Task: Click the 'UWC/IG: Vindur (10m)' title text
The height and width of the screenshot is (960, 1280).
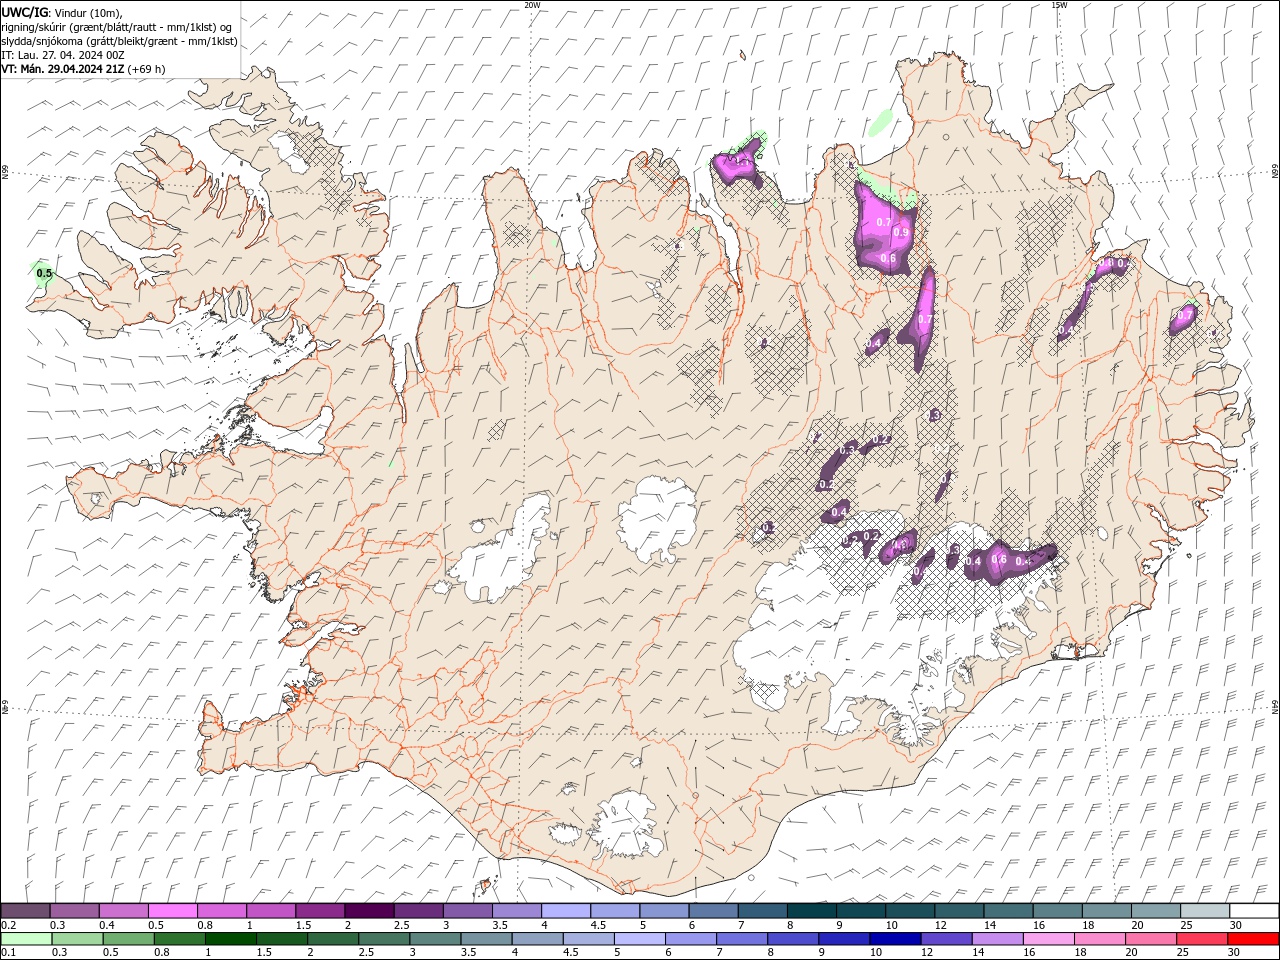Action: tap(61, 12)
